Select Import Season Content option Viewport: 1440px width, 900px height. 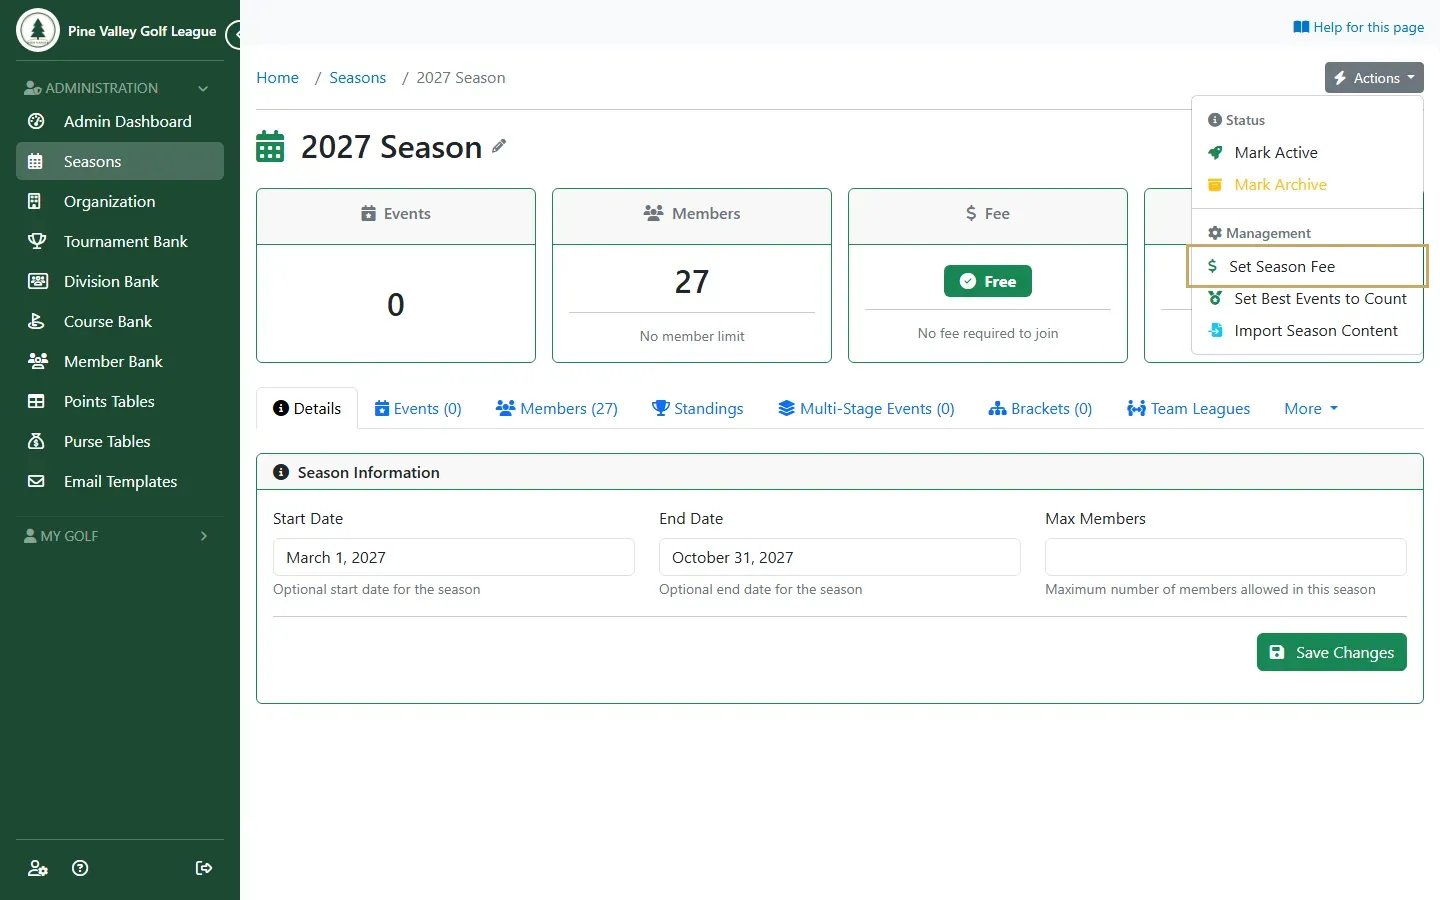(1307, 330)
